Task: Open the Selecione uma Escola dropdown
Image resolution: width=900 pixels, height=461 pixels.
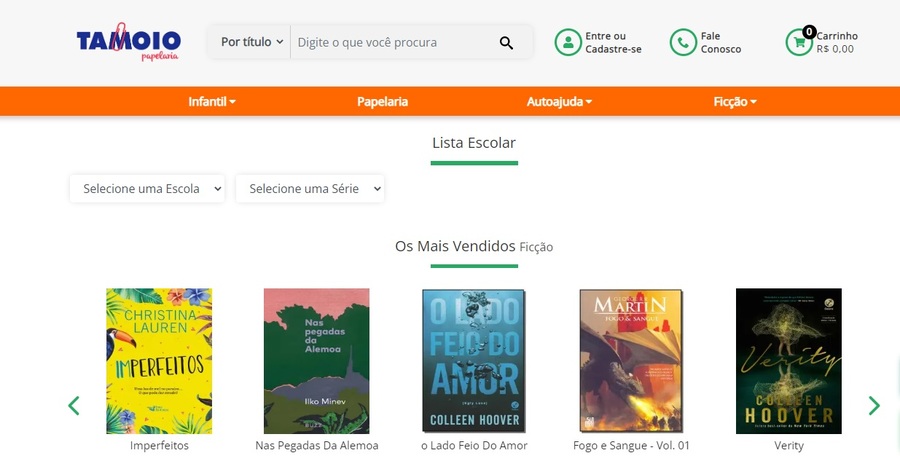Action: click(147, 188)
